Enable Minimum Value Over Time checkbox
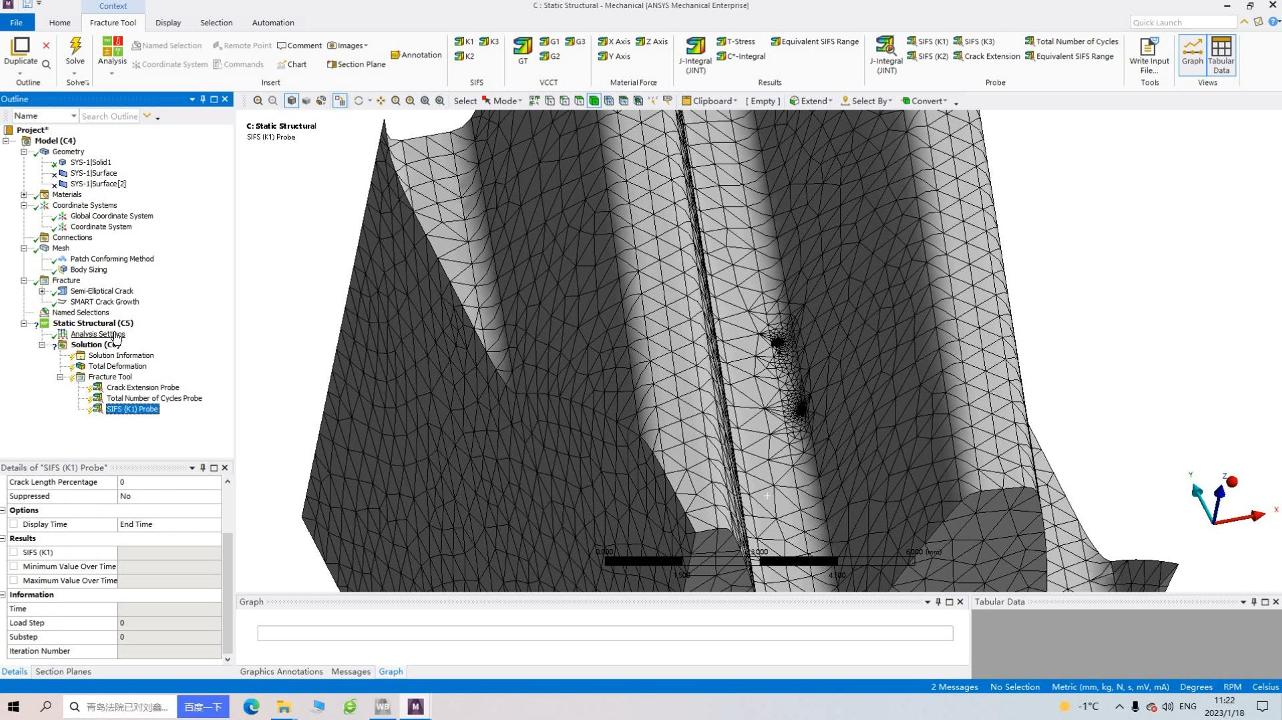The height and width of the screenshot is (720, 1282). [14, 566]
